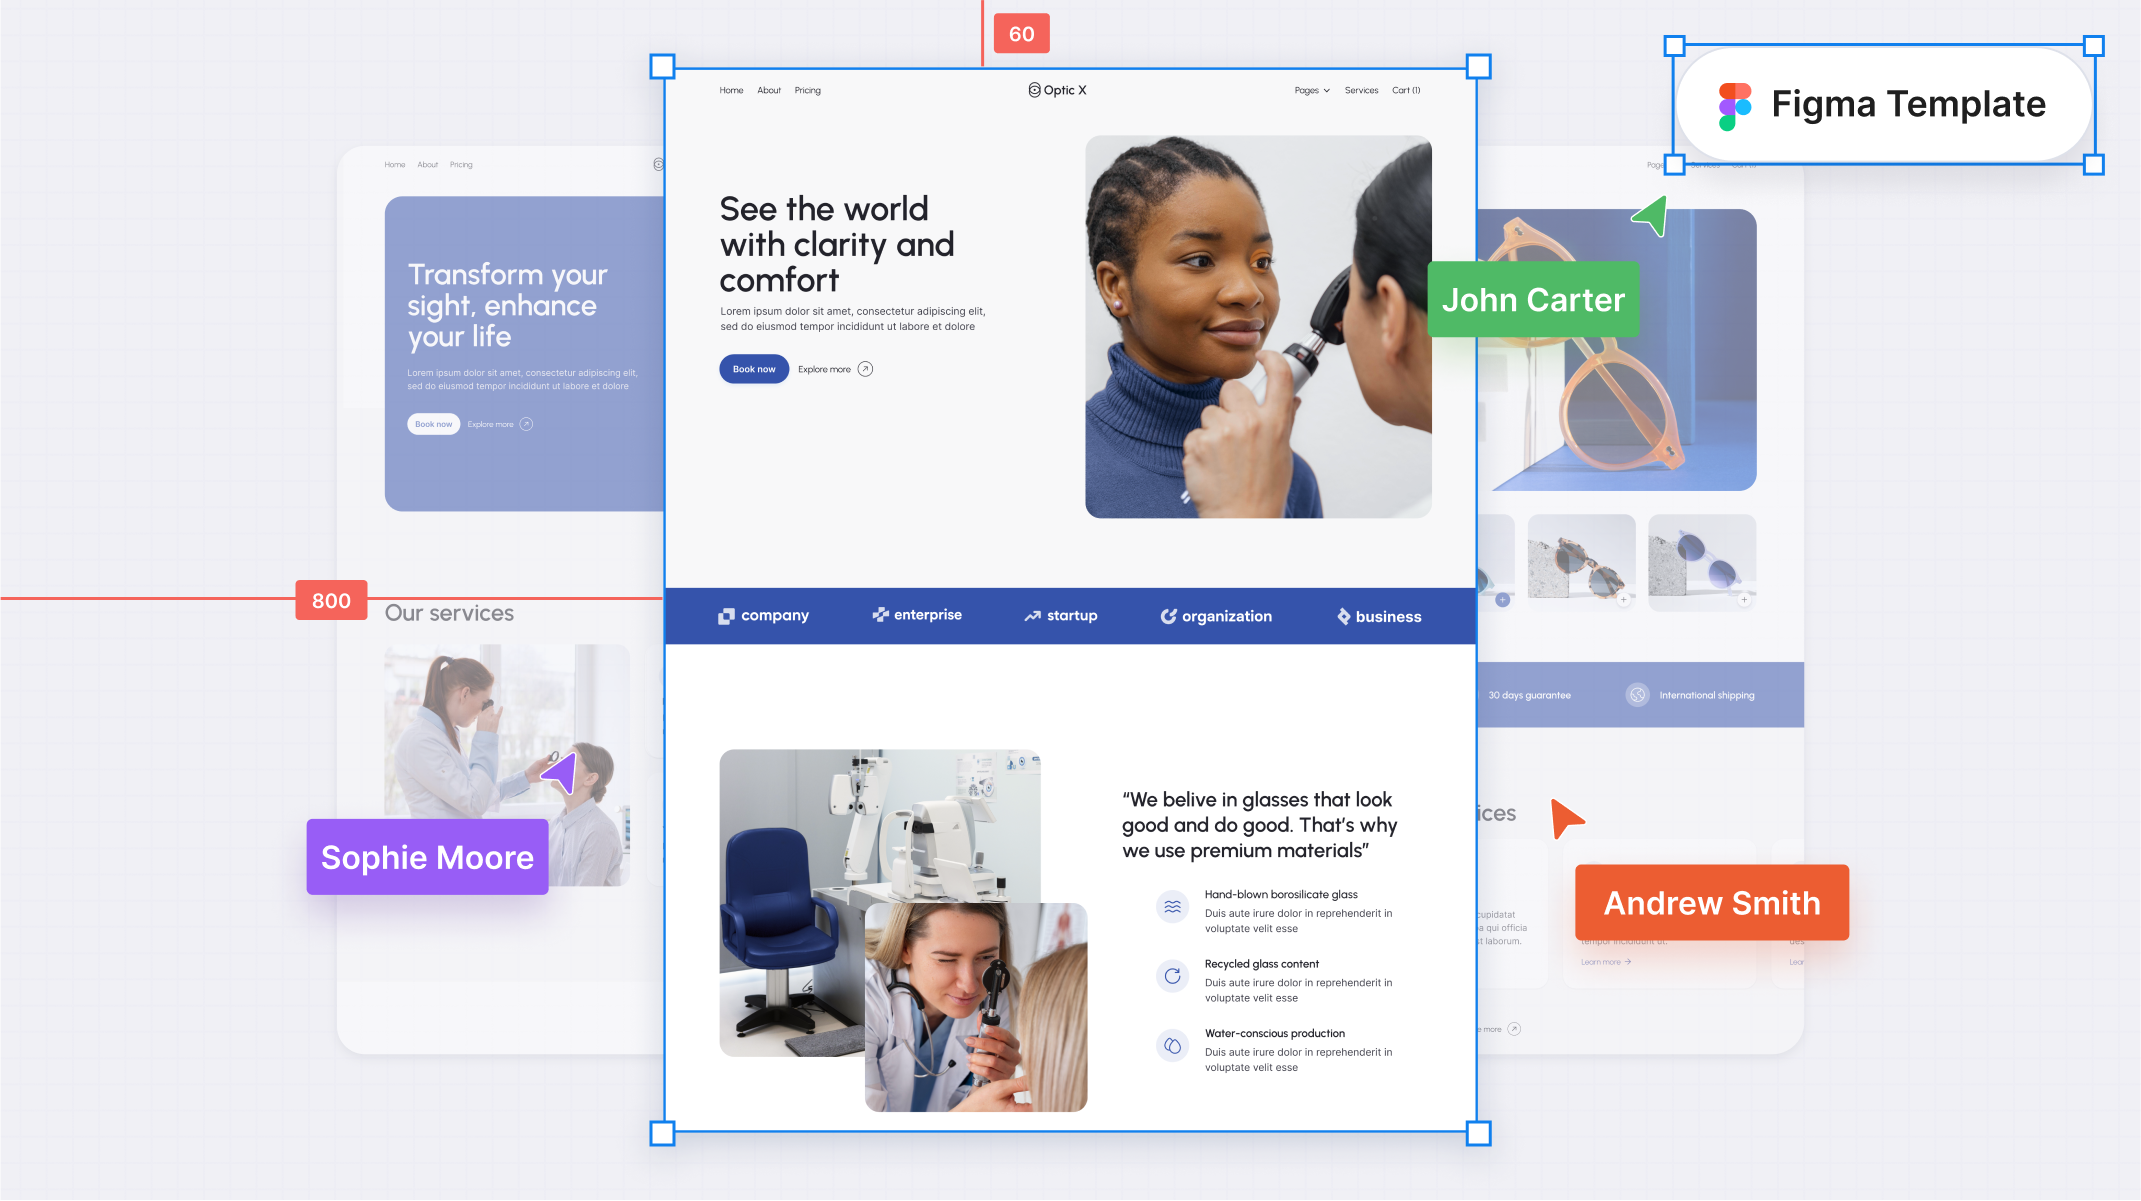This screenshot has height=1201, width=2141.
Task: Click the Explore More link with arrow
Action: pyautogui.click(x=835, y=369)
